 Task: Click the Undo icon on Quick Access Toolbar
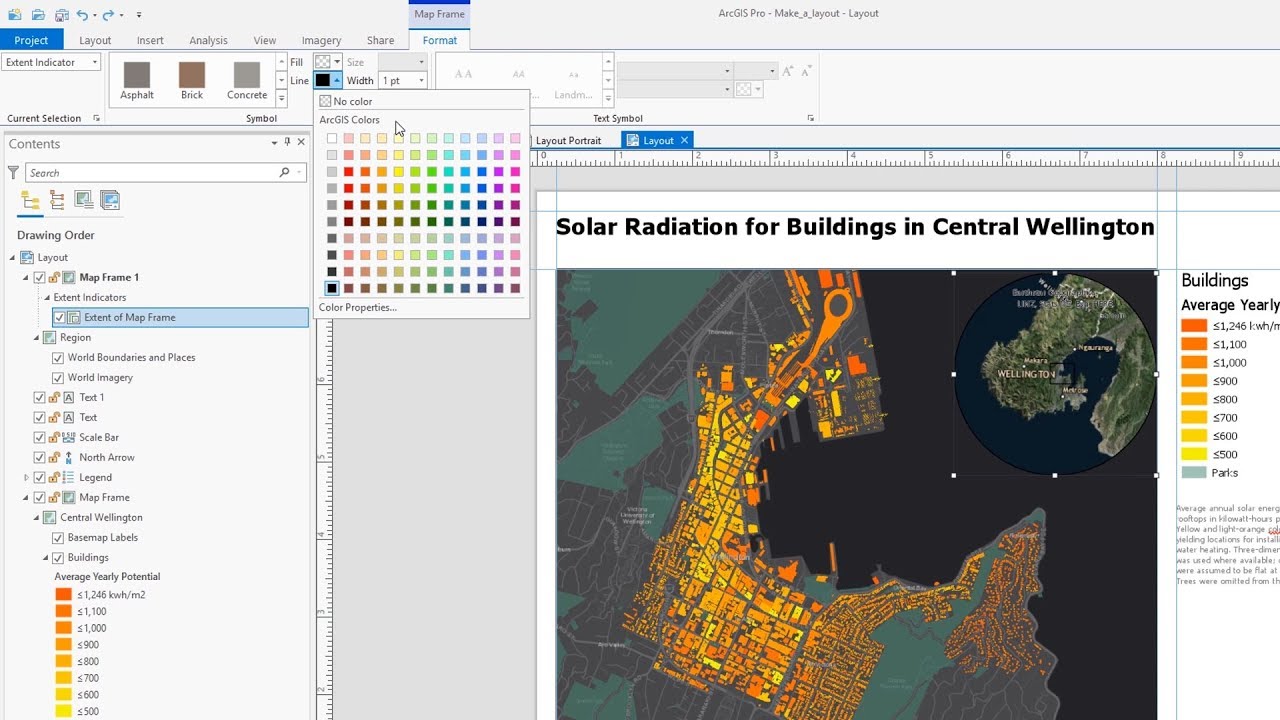(80, 14)
